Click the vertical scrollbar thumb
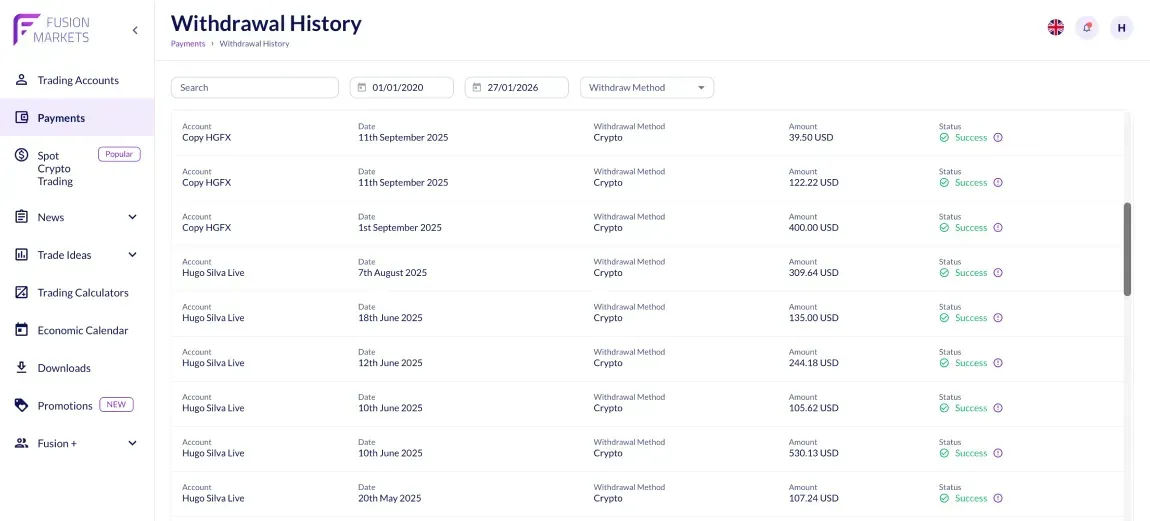The height and width of the screenshot is (521, 1150). coord(1127,249)
